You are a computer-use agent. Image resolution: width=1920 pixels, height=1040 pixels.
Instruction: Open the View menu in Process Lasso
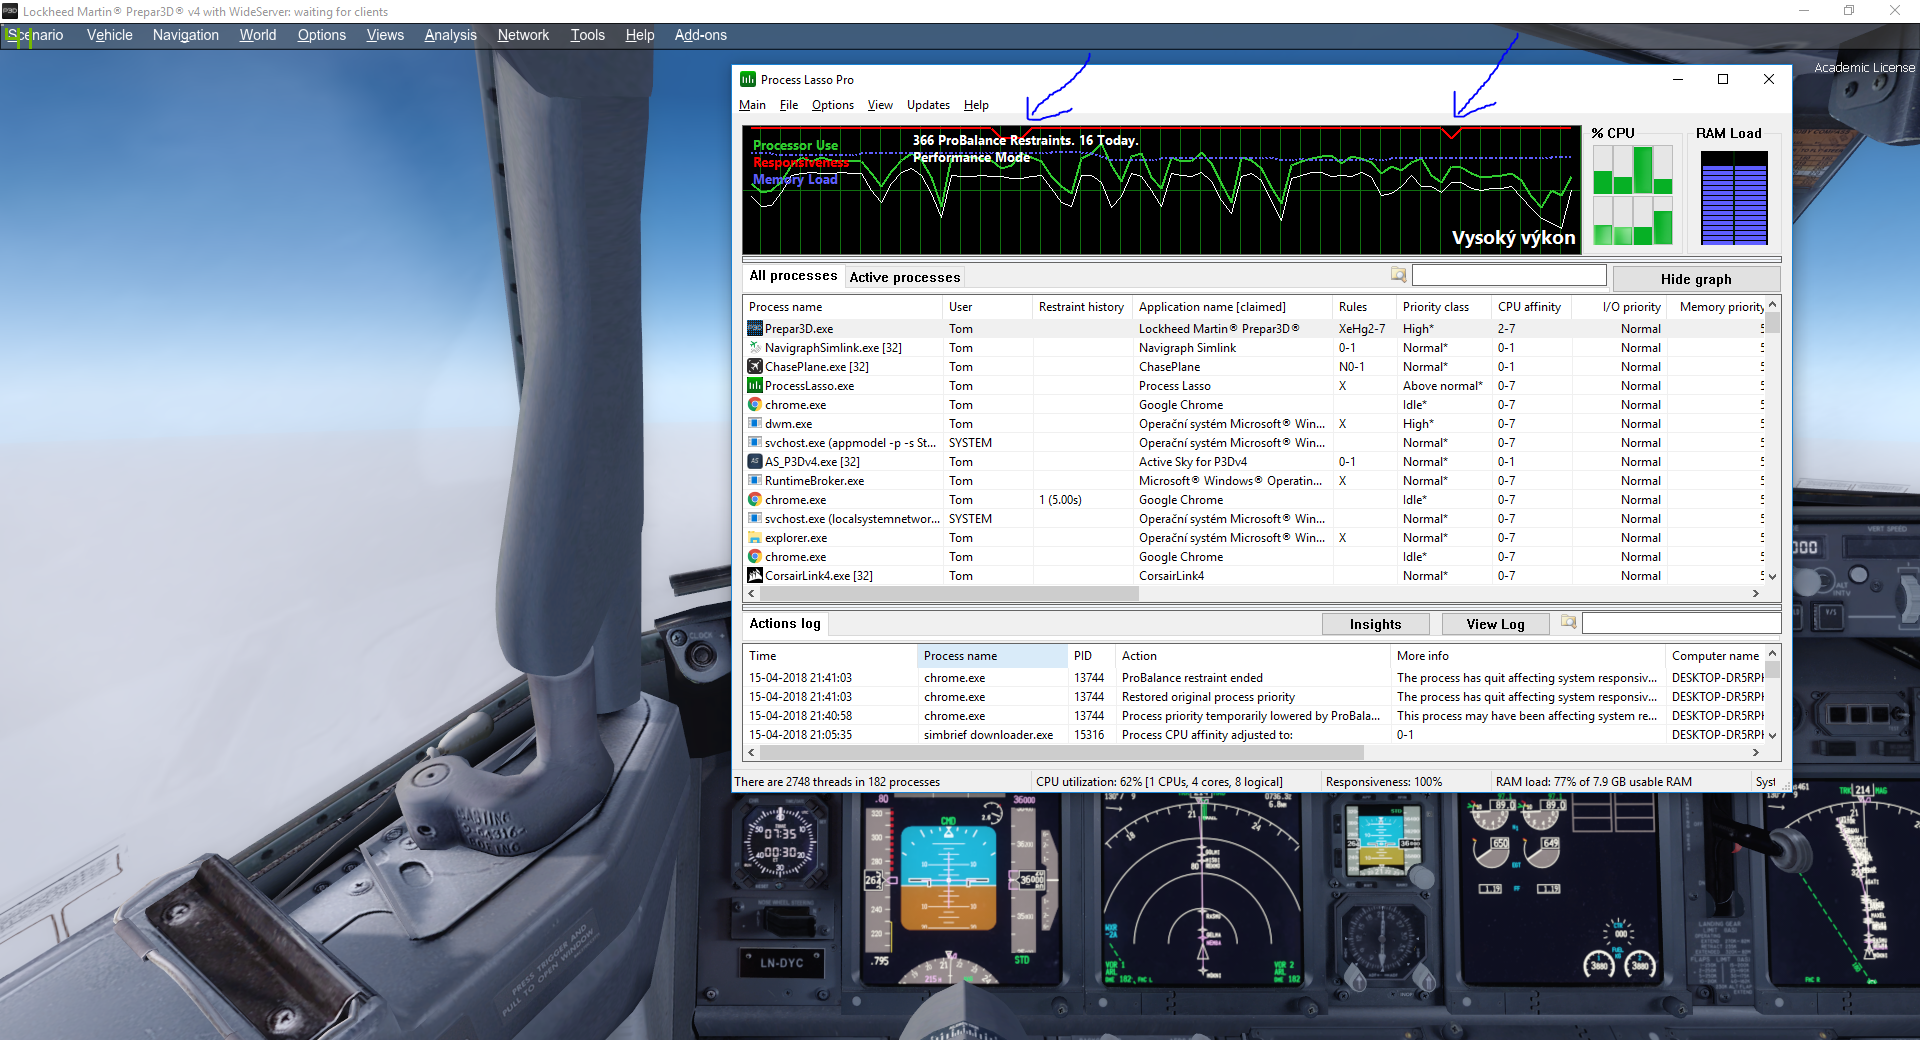coord(880,105)
